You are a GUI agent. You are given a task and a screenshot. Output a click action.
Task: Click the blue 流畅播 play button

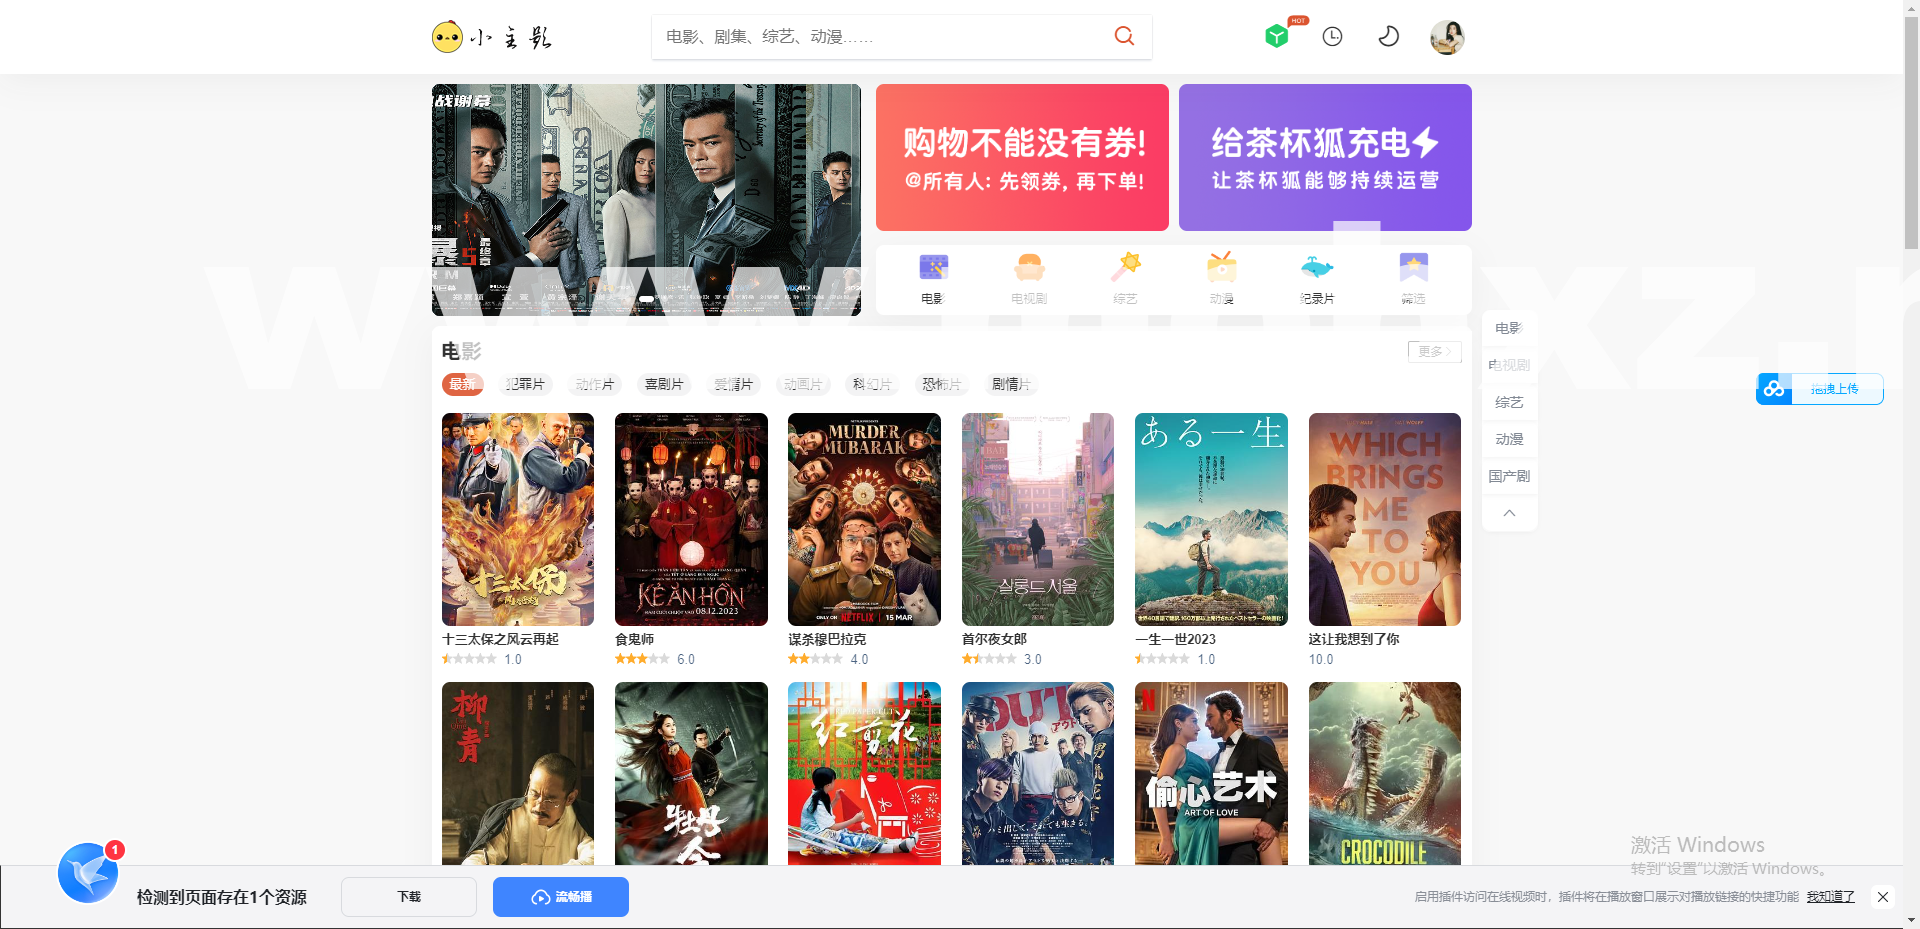click(561, 897)
